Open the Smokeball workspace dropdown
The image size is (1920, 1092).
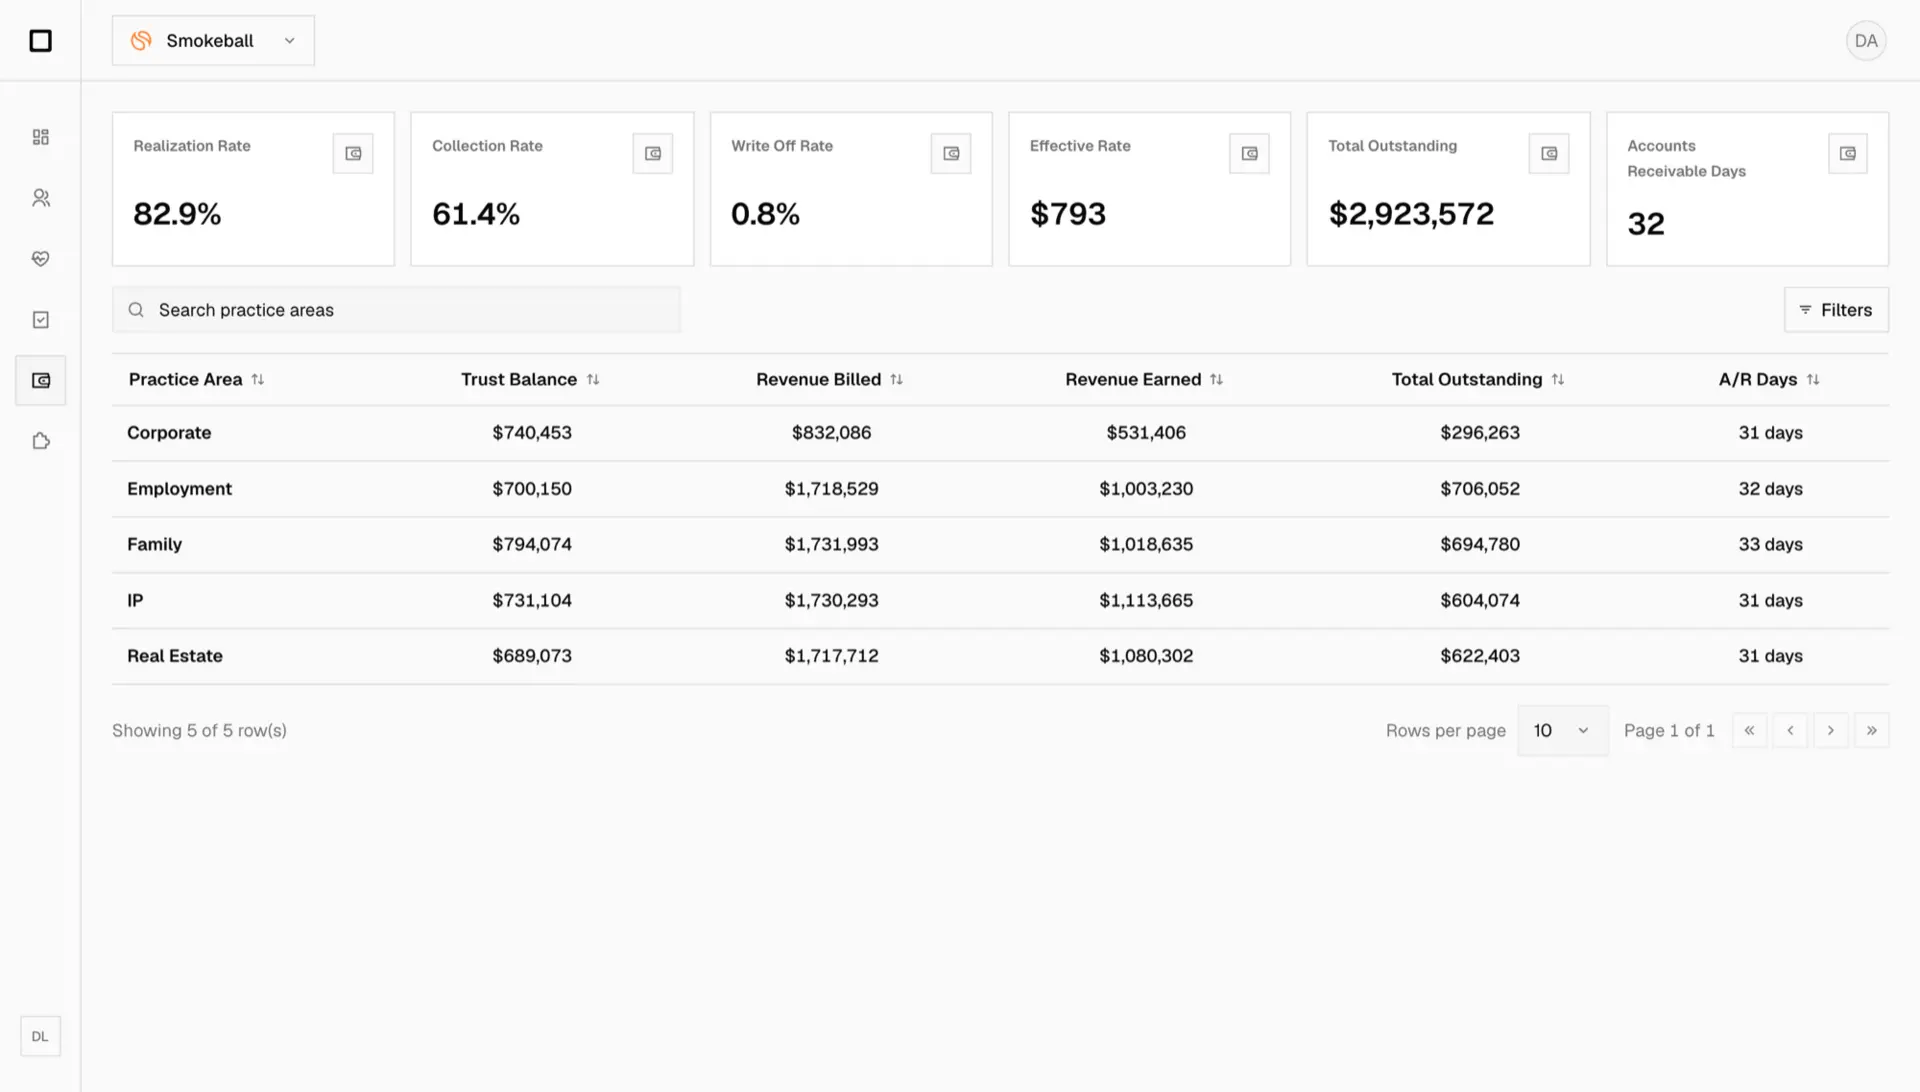213,41
